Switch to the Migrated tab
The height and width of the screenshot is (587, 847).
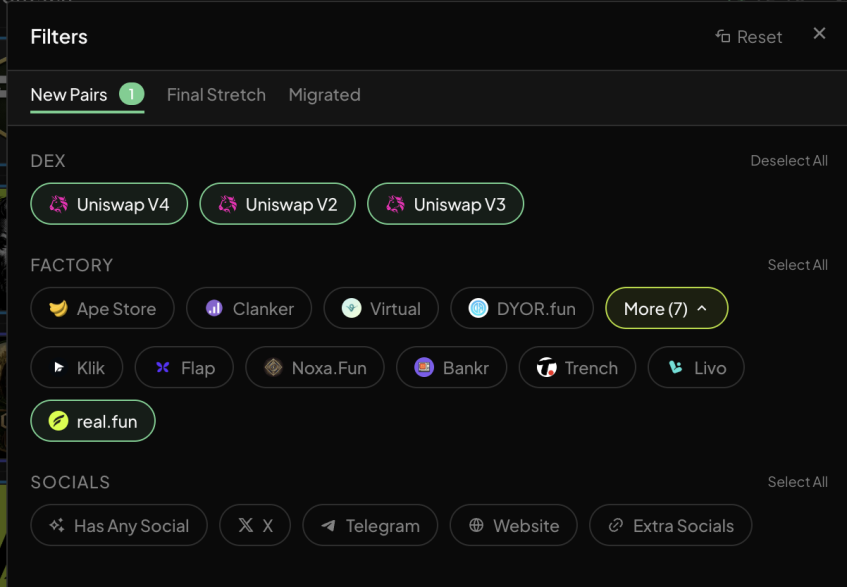325,95
